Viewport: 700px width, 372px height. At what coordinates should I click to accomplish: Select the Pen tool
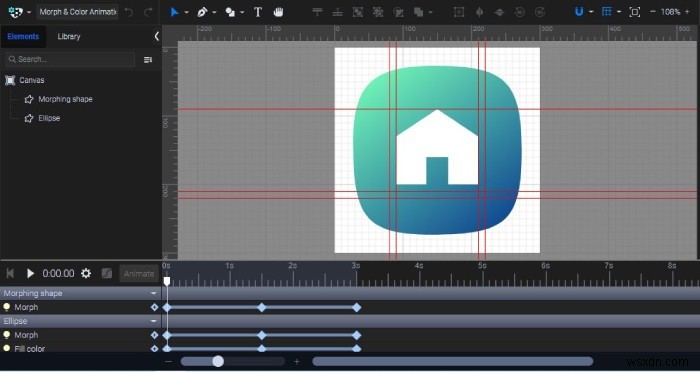click(202, 12)
